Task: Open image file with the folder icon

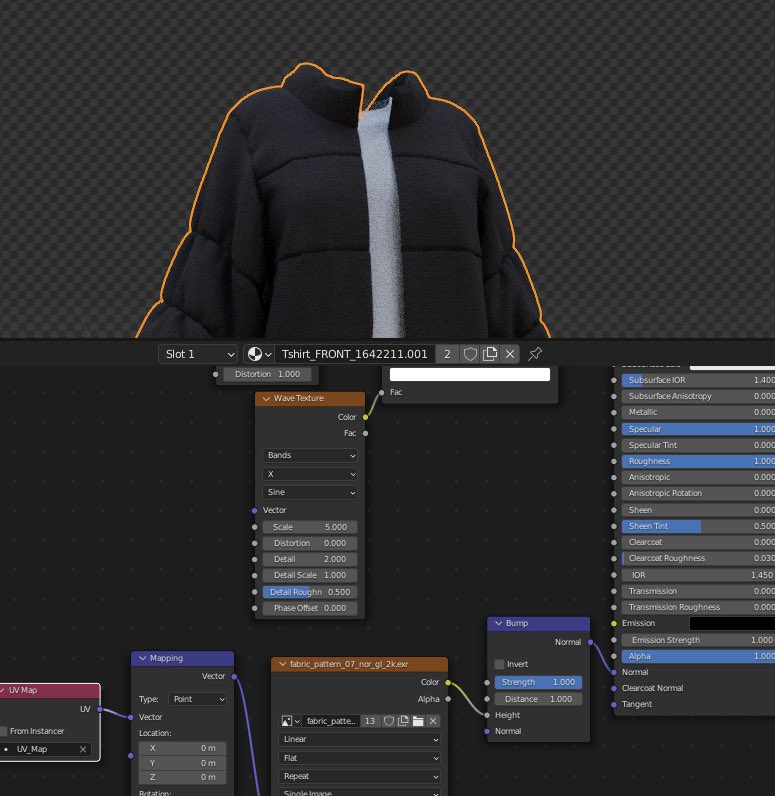Action: tap(418, 721)
